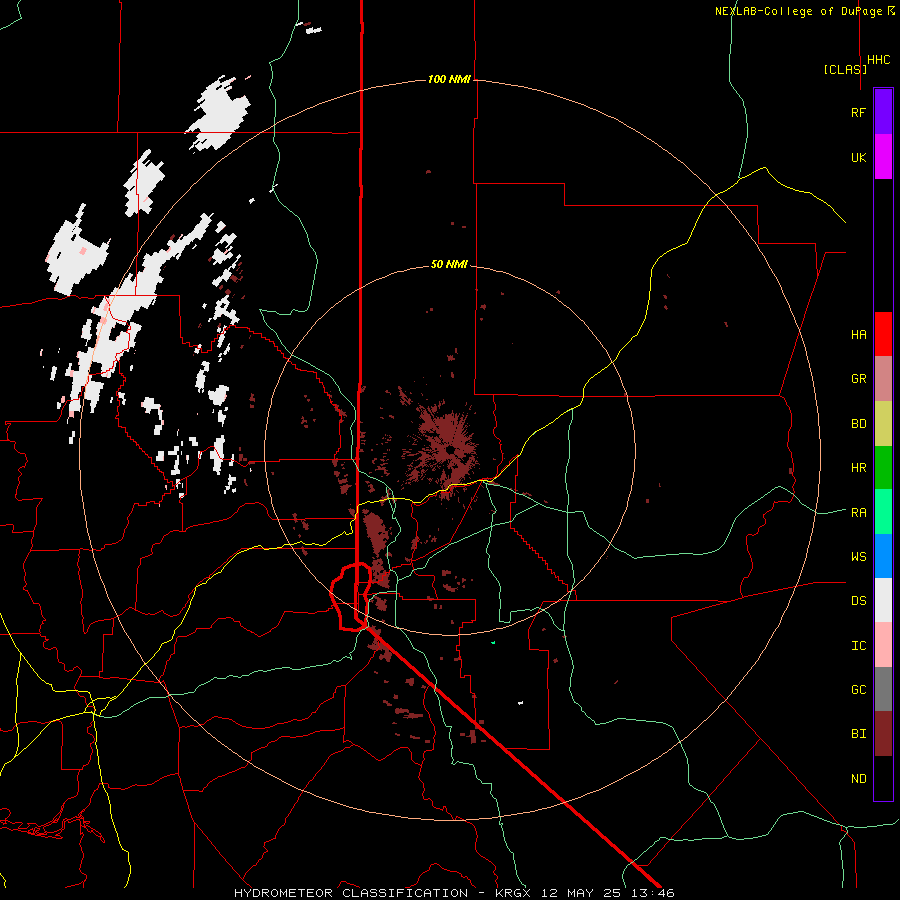Click the HR green legend swatch

coord(883,468)
